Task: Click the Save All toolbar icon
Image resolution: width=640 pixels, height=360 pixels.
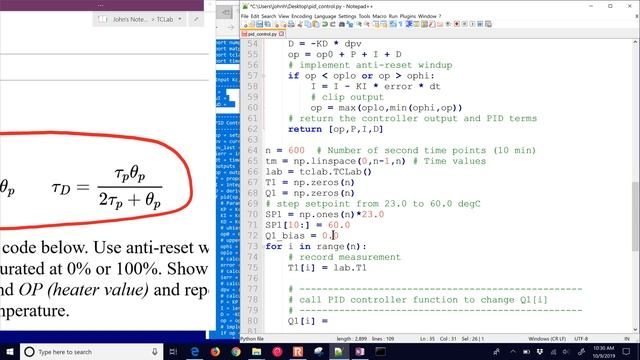Action: (267, 24)
